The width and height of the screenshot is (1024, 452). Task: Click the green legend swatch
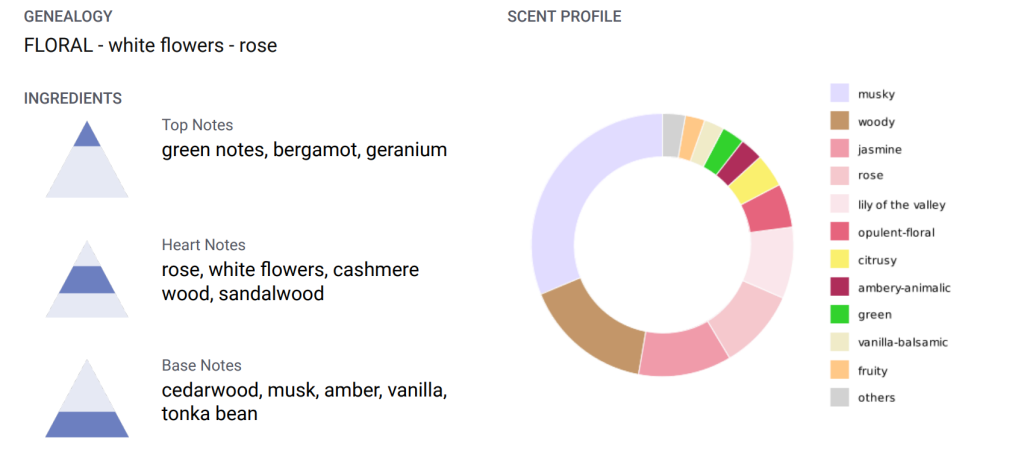coord(840,314)
